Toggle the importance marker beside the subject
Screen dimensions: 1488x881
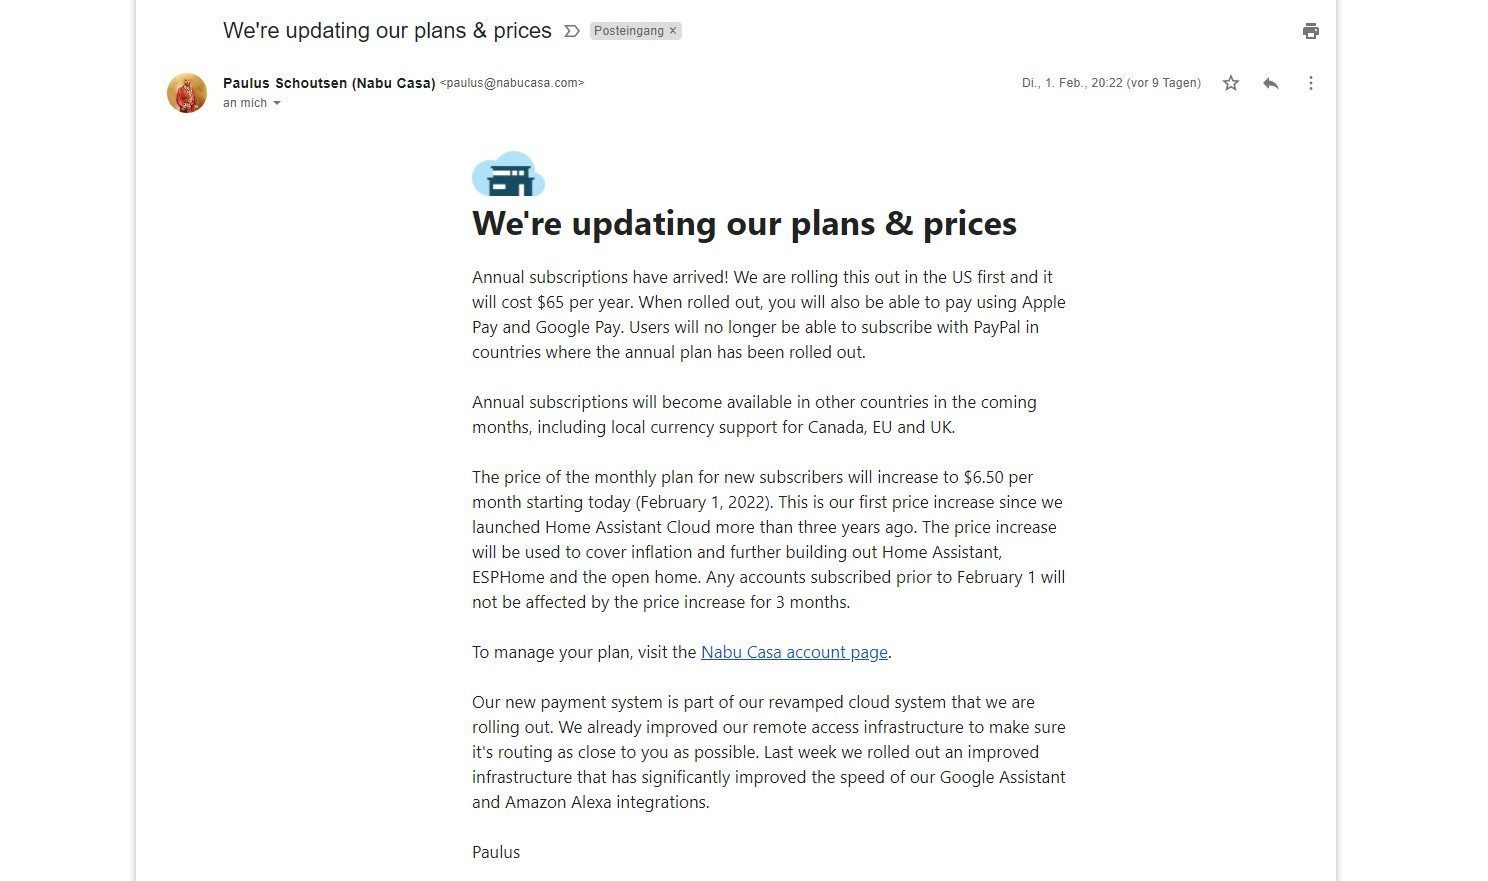[x=571, y=31]
